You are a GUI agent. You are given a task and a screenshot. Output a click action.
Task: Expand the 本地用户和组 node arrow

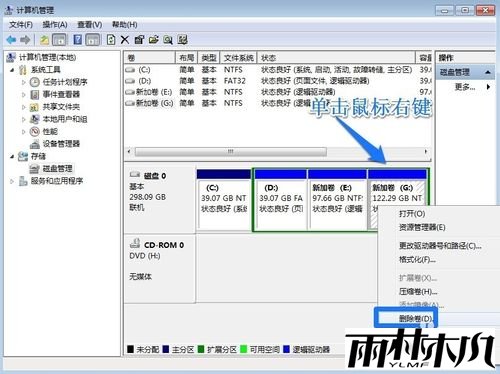pos(24,119)
